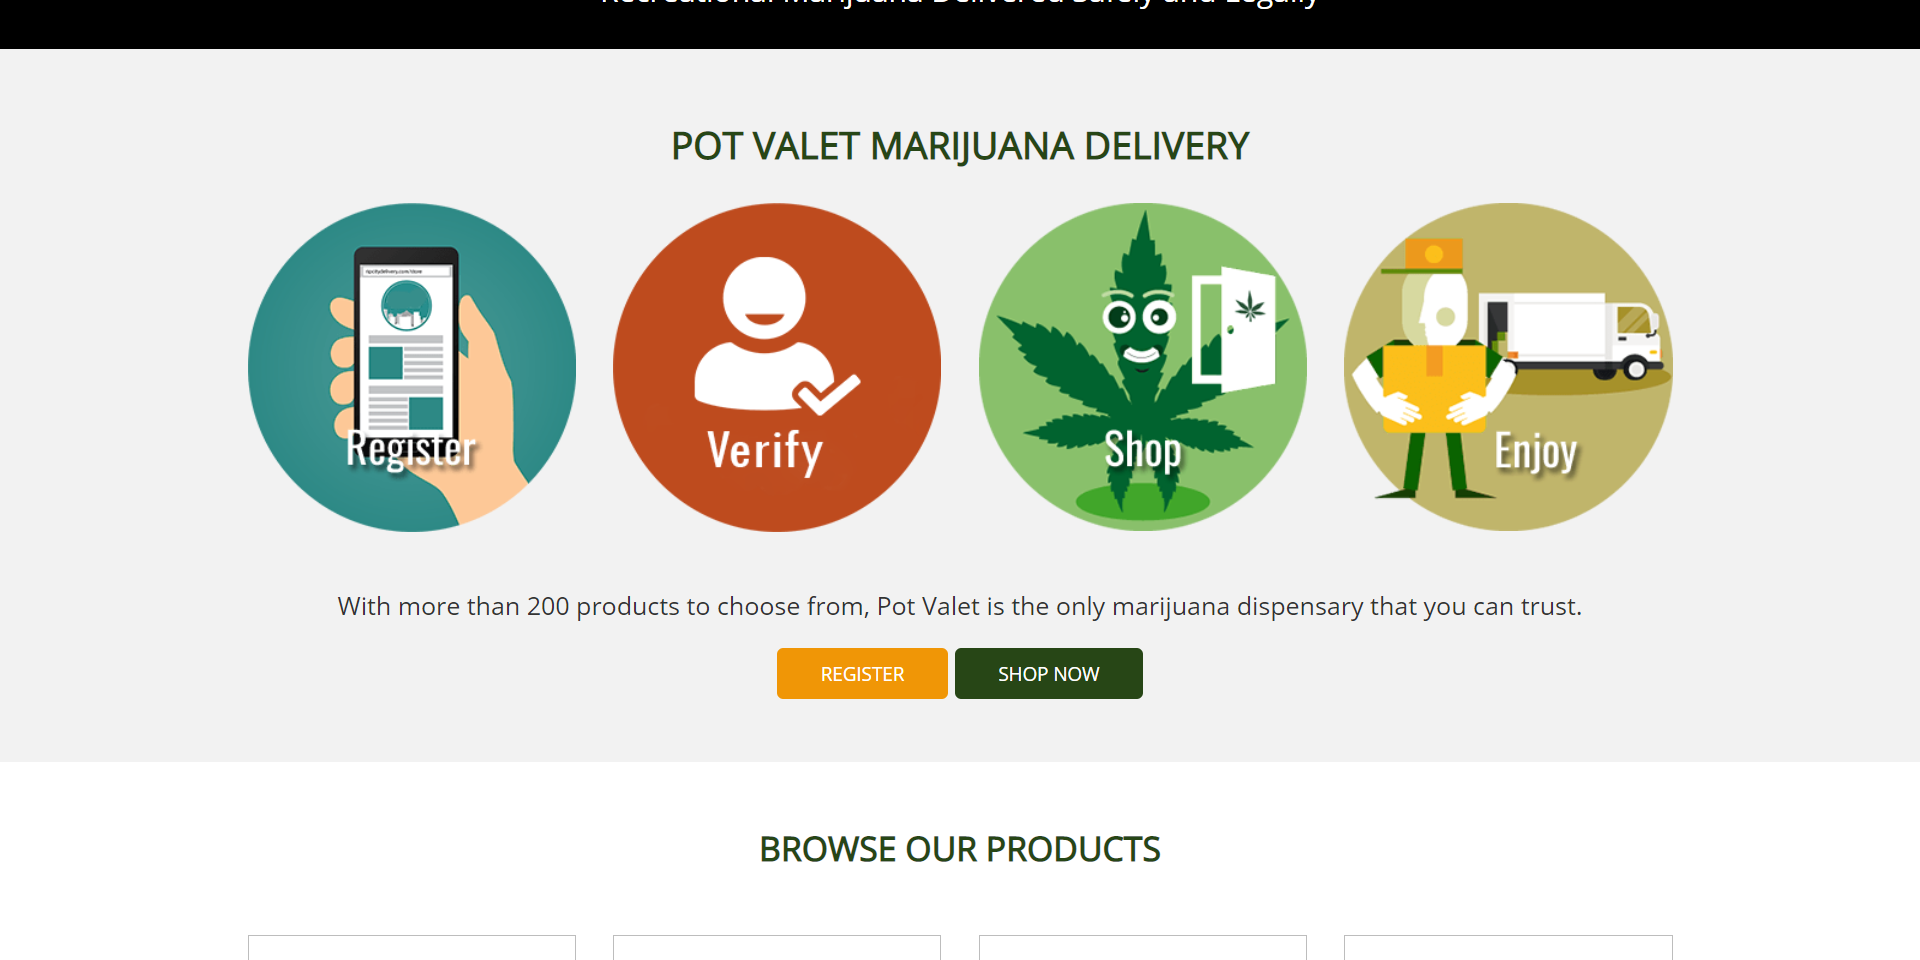Open the first product card below Browse
1920x960 pixels.
[x=412, y=948]
